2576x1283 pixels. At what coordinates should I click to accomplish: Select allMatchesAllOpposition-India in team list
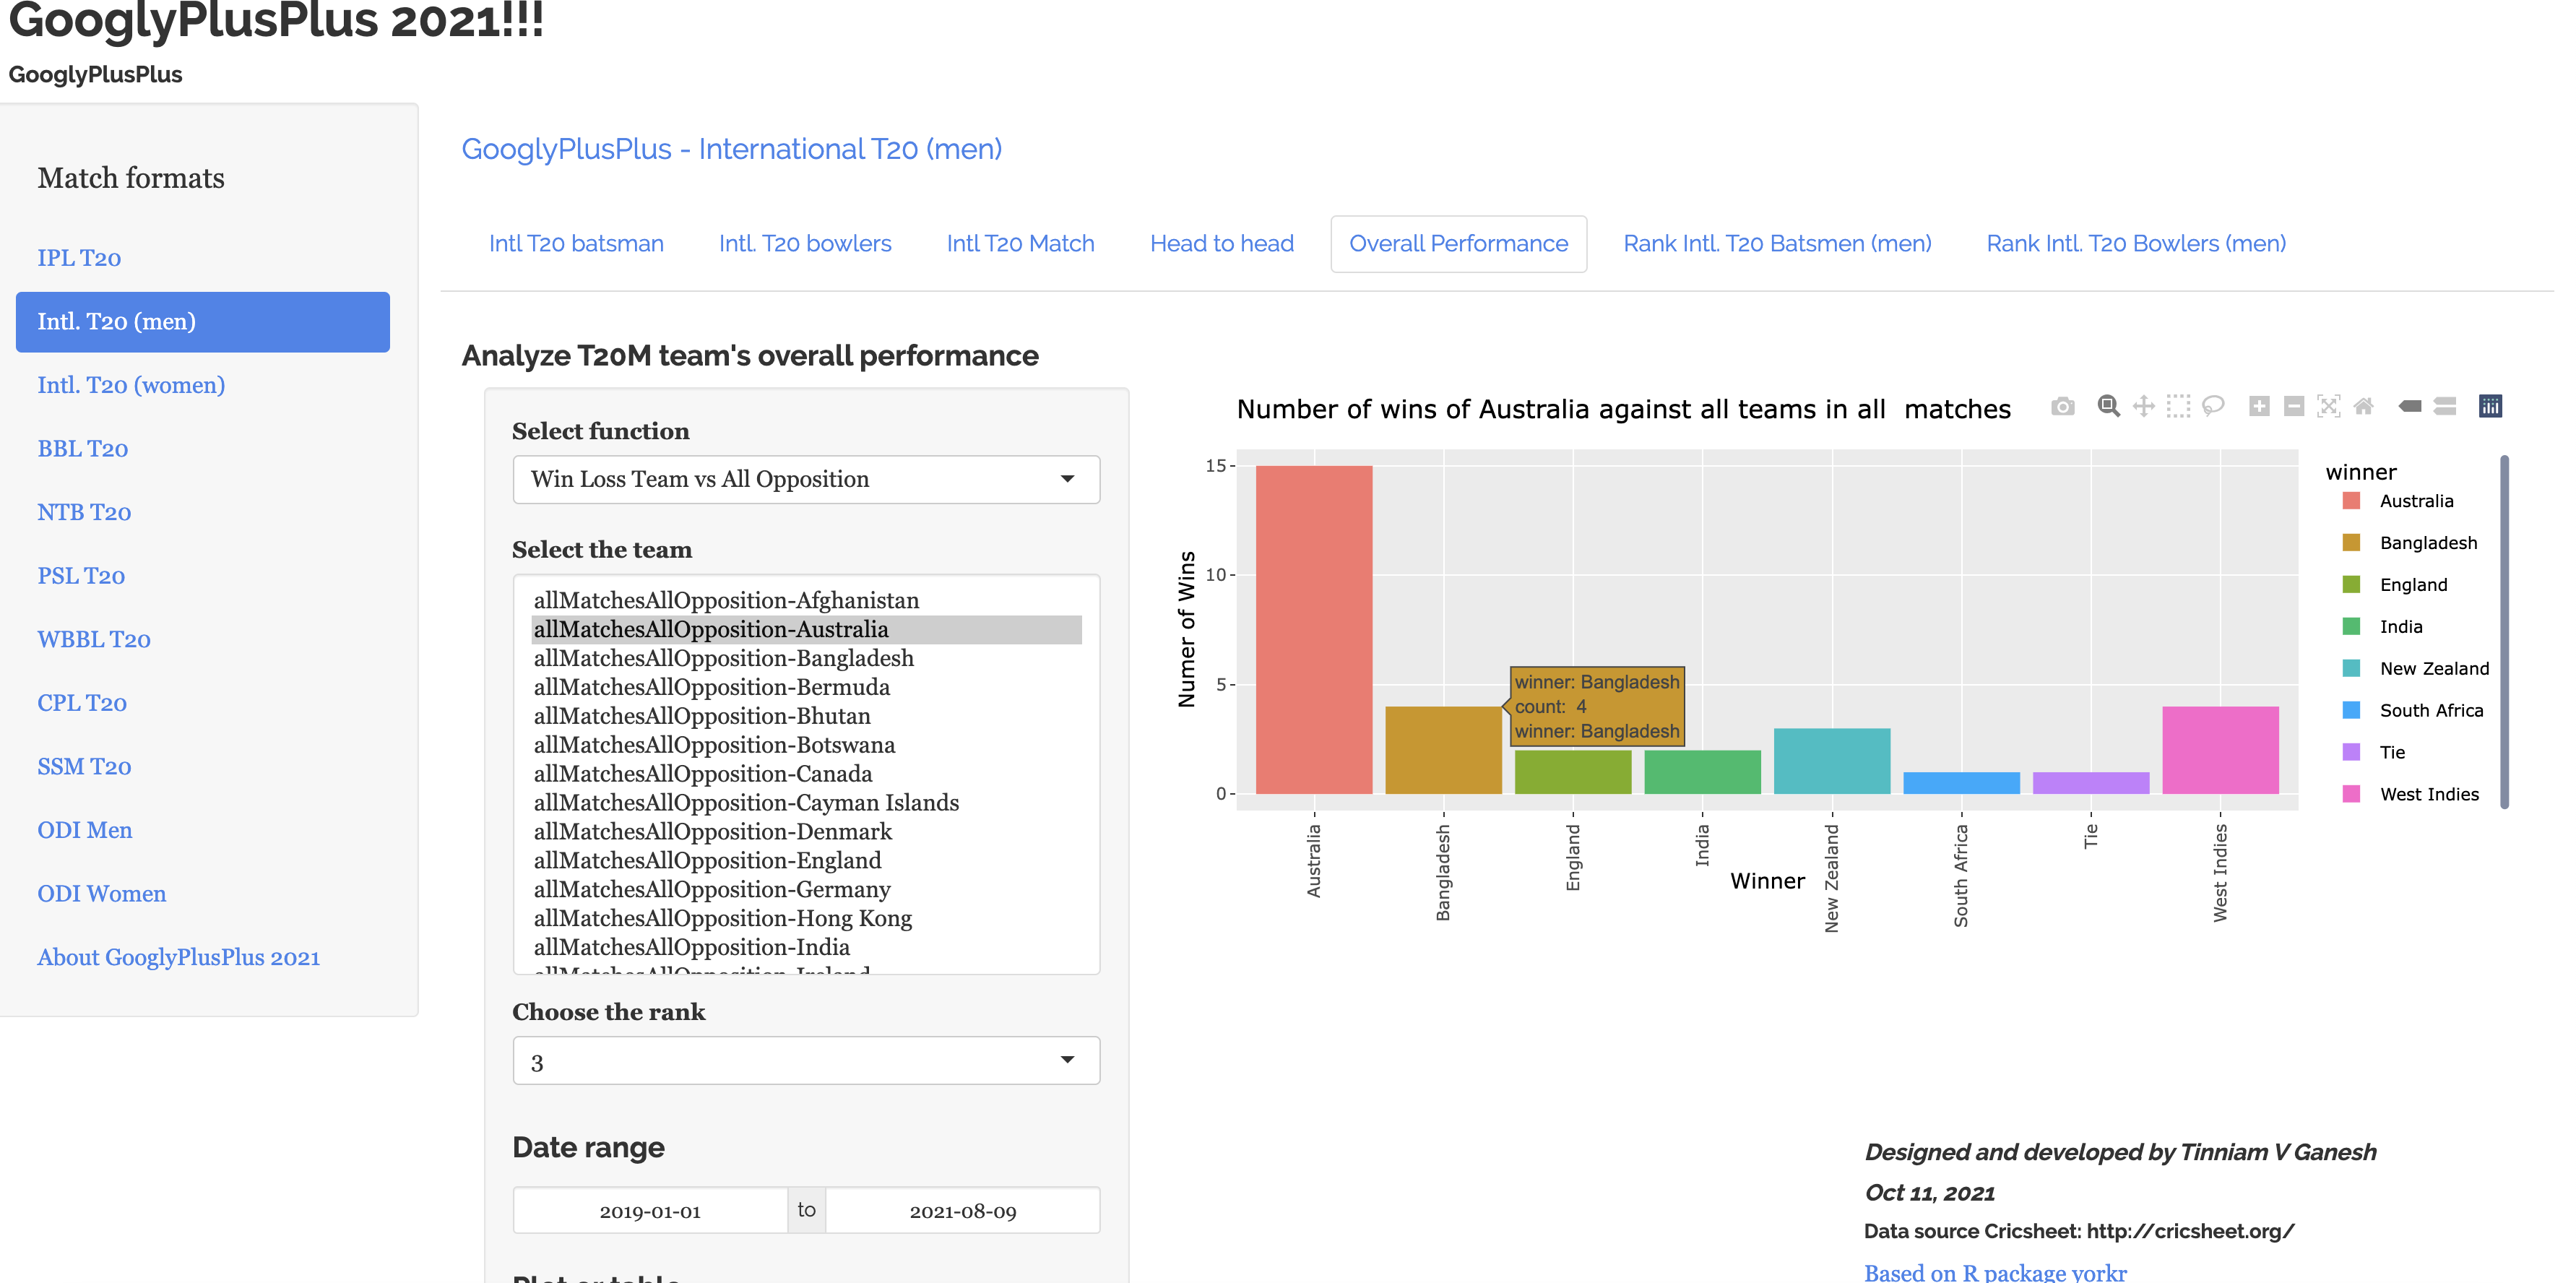click(x=691, y=947)
